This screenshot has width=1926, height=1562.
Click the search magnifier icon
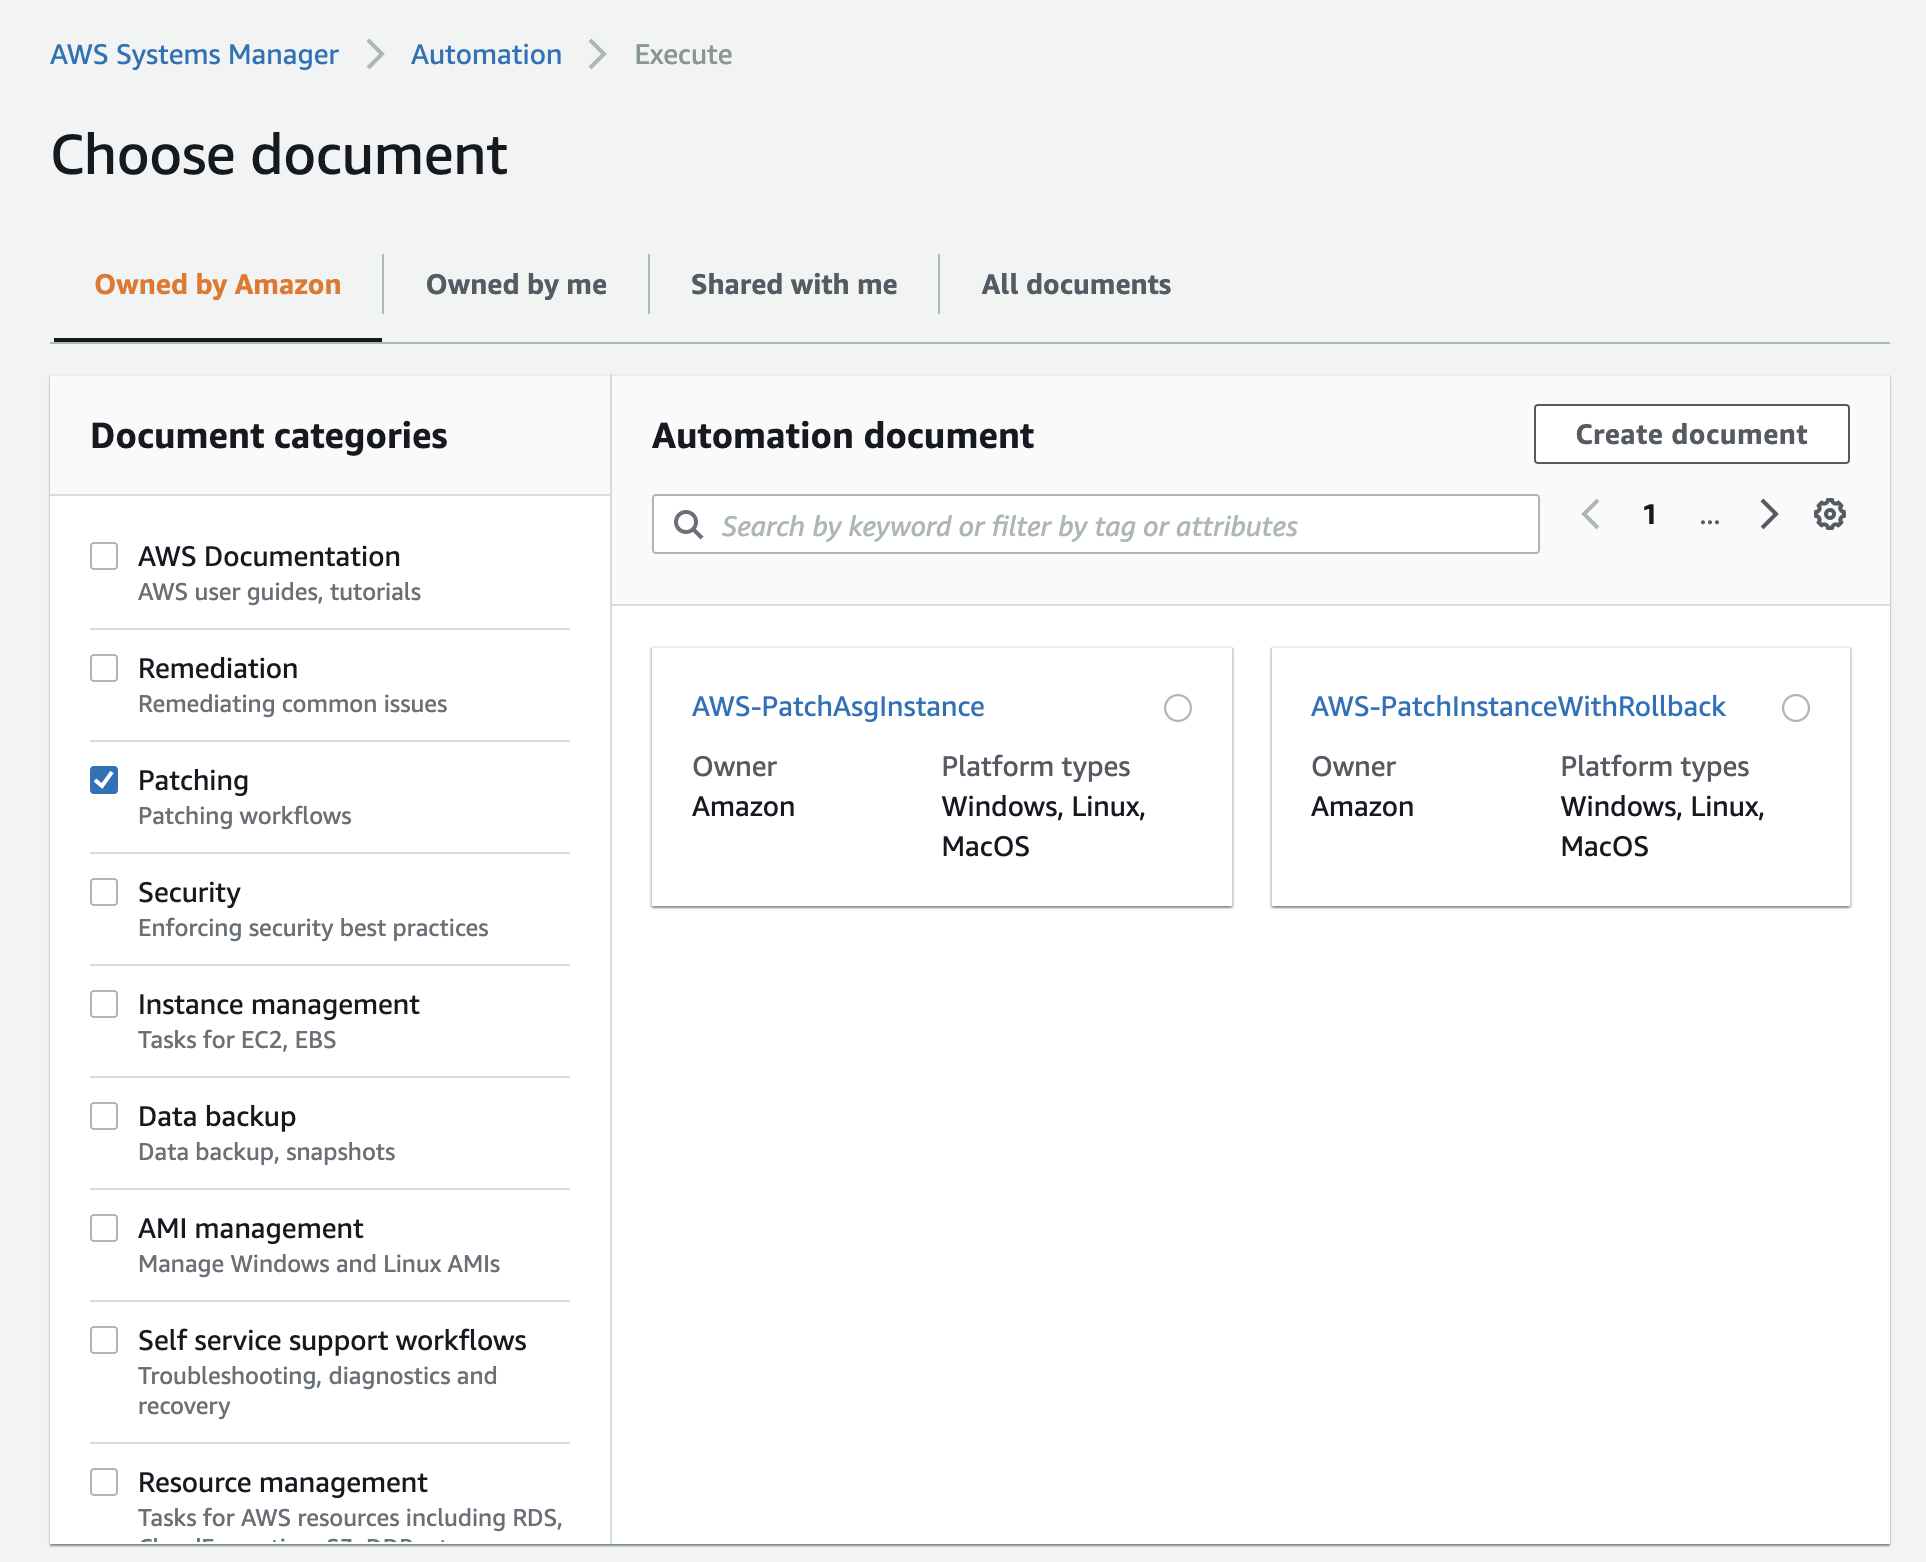(688, 524)
